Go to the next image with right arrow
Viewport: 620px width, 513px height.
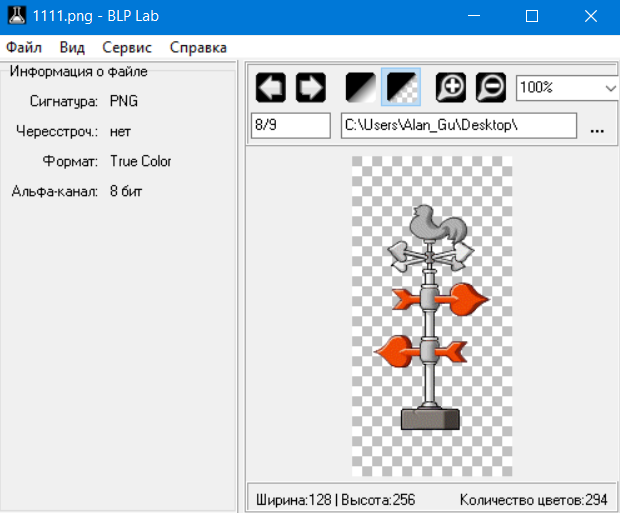click(311, 87)
